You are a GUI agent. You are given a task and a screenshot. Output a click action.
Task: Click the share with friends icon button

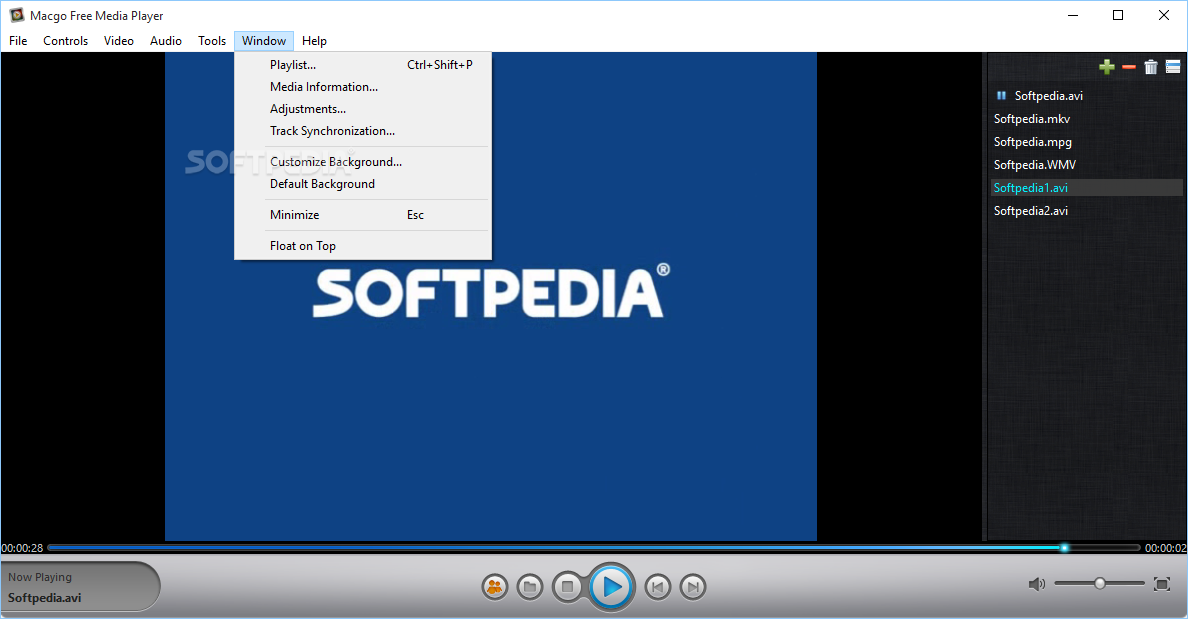[495, 586]
